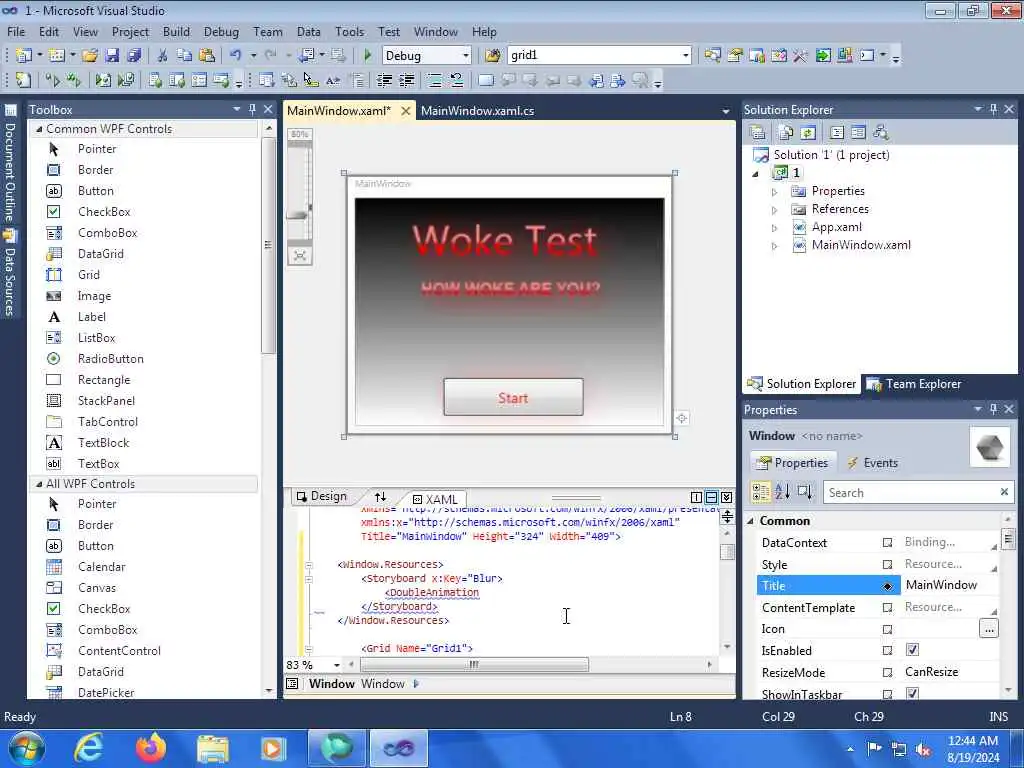Viewport: 1024px width, 768px height.
Task: Click the Find in Files icon beside grid1
Action: (492, 56)
